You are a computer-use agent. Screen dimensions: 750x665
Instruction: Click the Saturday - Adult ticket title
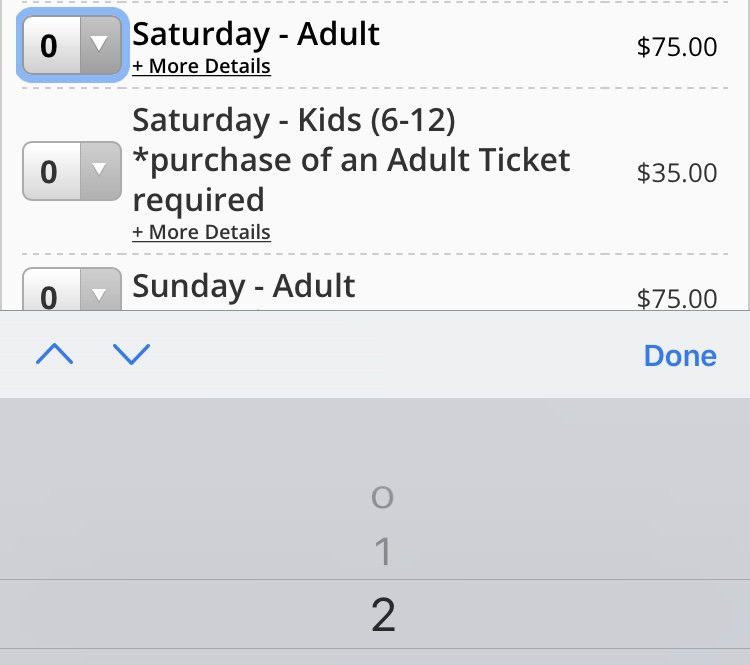pos(256,34)
